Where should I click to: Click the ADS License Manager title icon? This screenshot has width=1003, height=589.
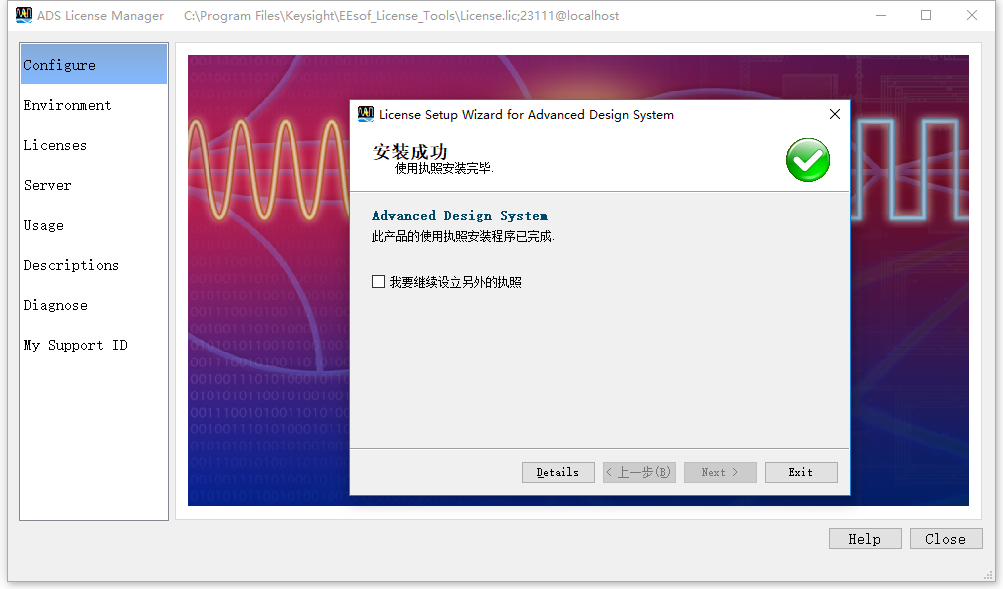pos(24,15)
